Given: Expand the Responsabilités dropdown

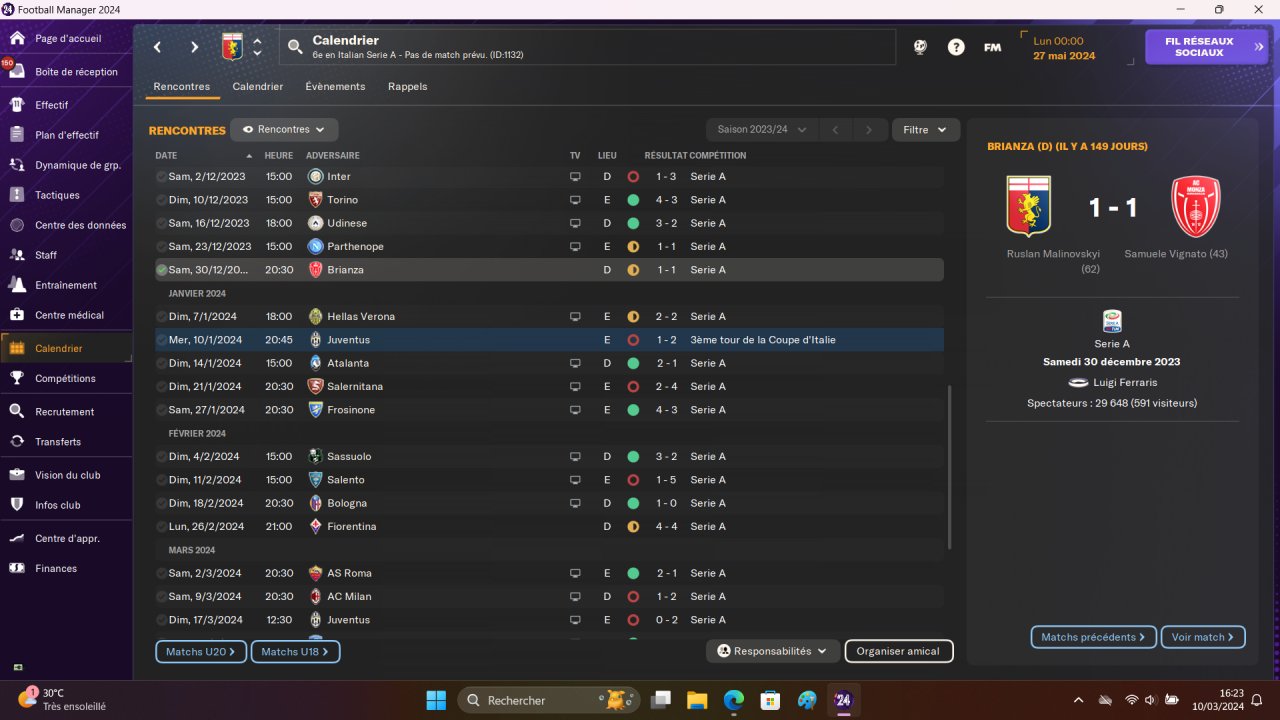Looking at the screenshot, I should (773, 651).
